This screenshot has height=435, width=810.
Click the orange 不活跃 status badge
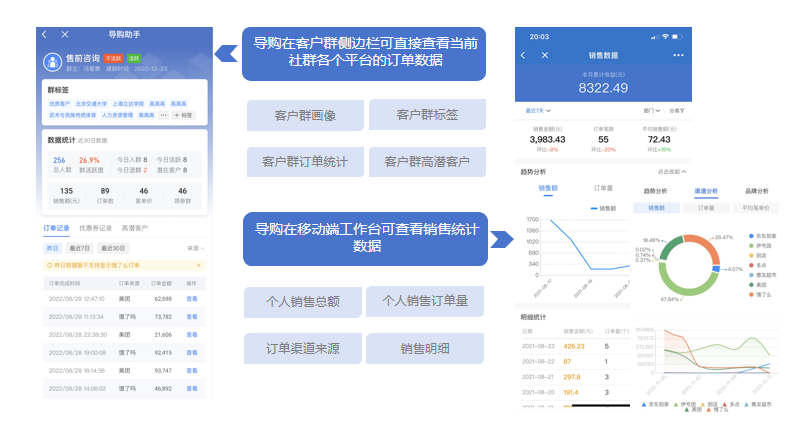click(113, 58)
